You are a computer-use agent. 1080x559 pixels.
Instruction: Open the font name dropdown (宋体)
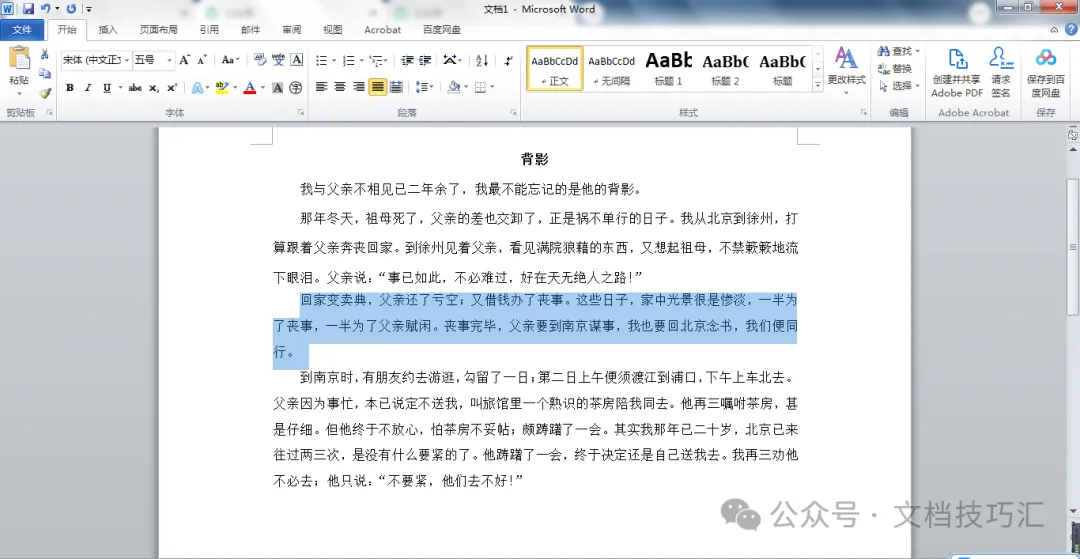[127, 61]
